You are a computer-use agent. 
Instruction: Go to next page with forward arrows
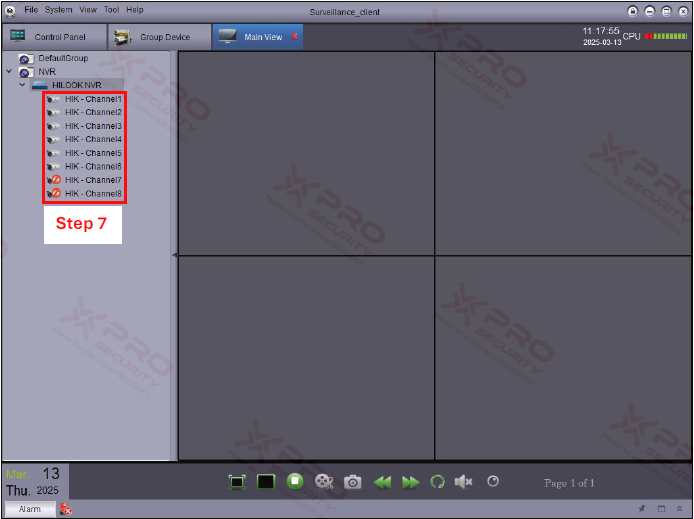(x=411, y=482)
